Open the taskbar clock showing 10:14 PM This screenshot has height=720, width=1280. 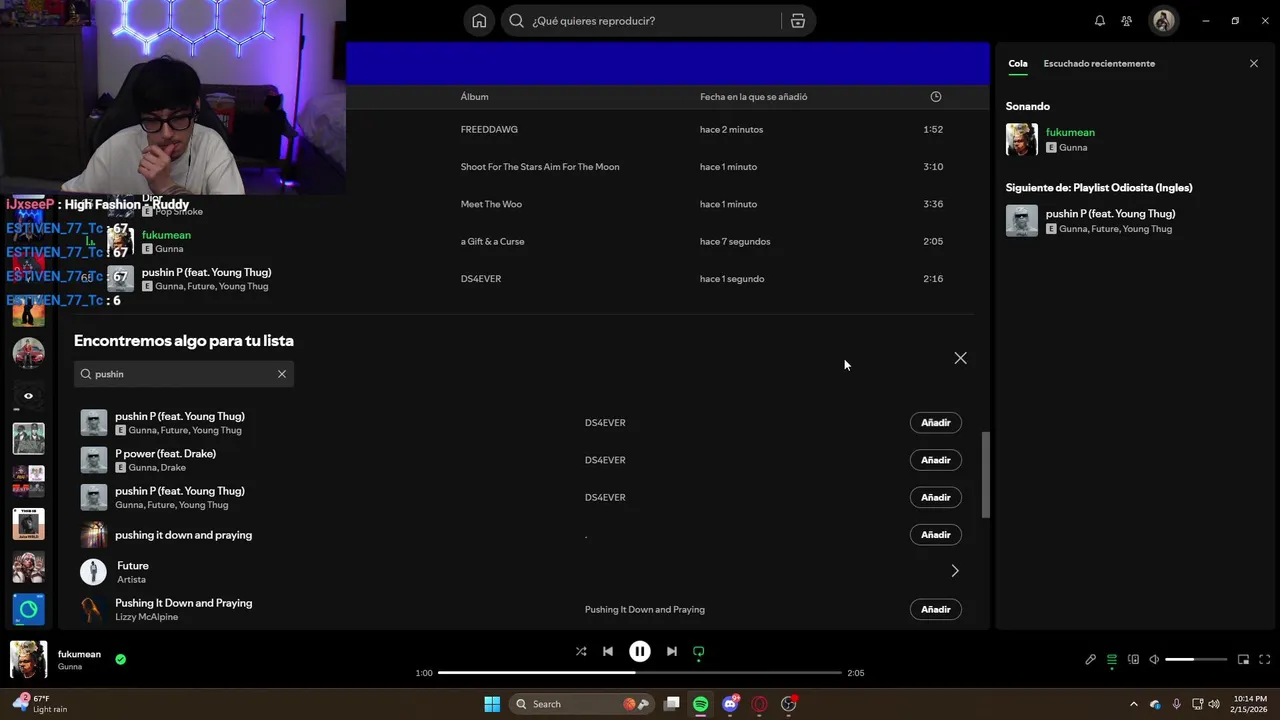tap(1247, 704)
